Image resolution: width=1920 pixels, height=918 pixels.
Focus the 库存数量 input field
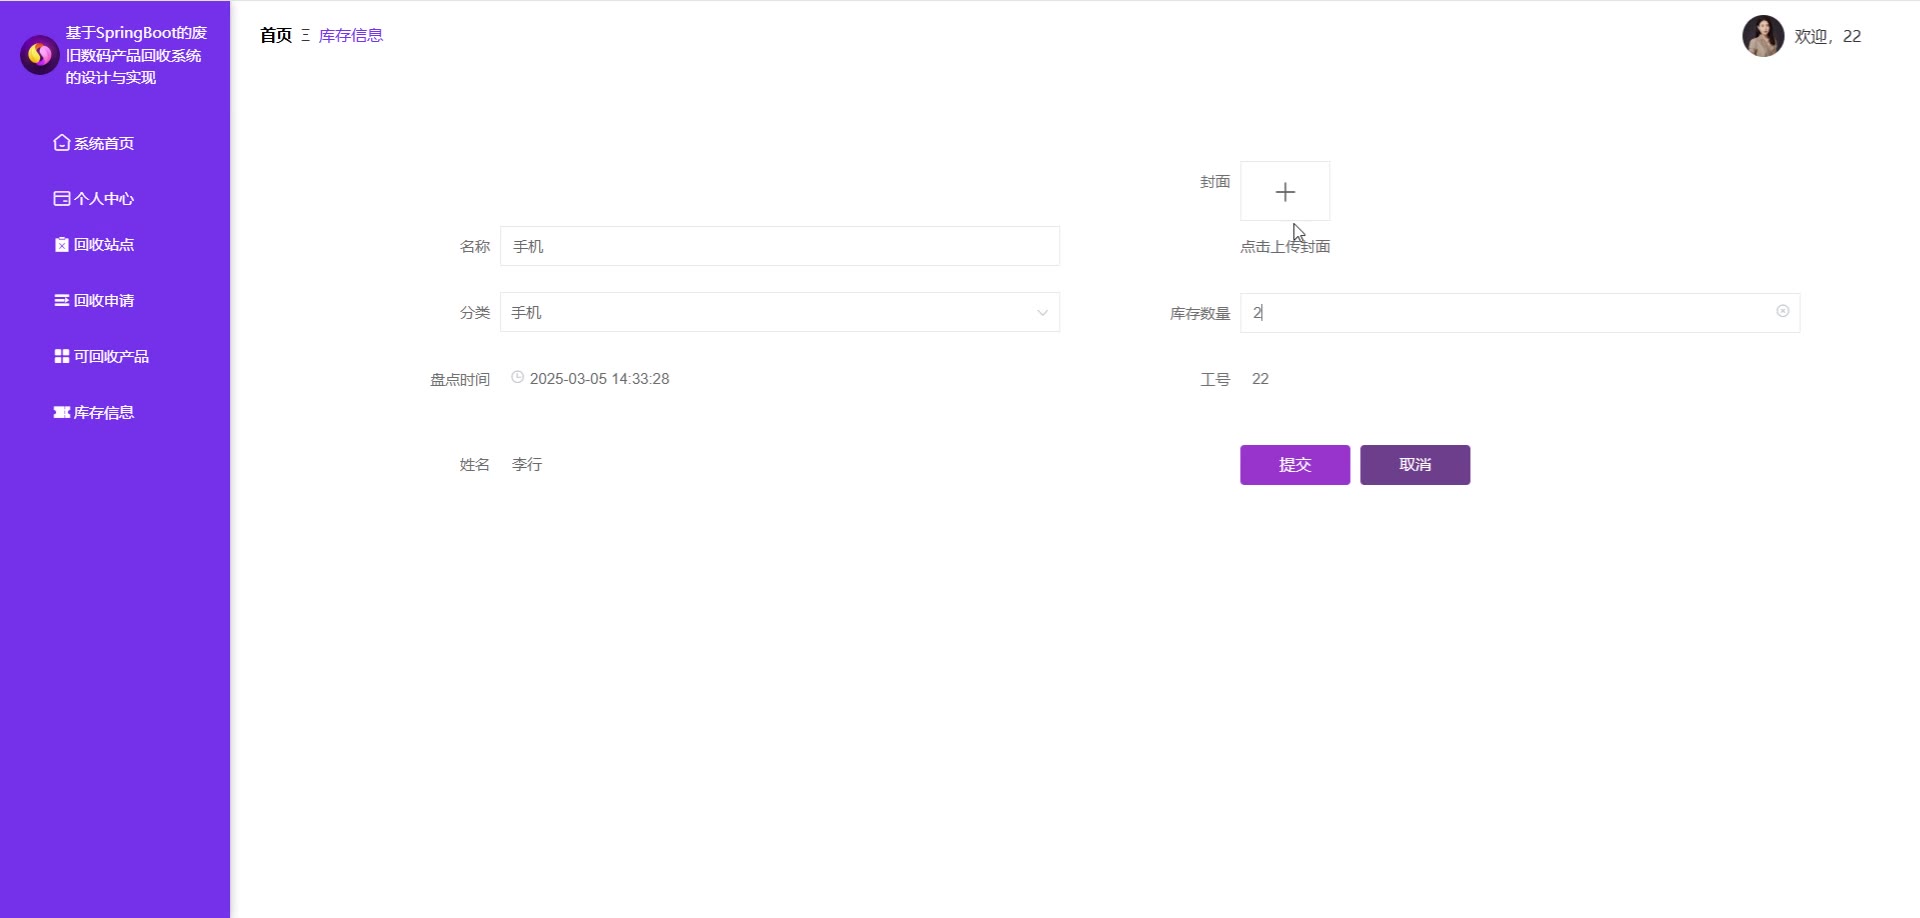1520,313
